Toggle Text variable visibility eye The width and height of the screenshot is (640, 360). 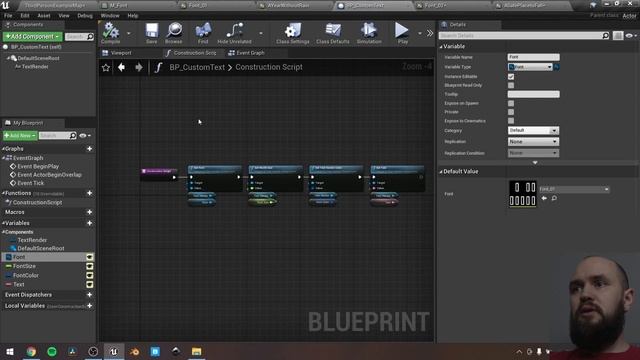point(89,284)
